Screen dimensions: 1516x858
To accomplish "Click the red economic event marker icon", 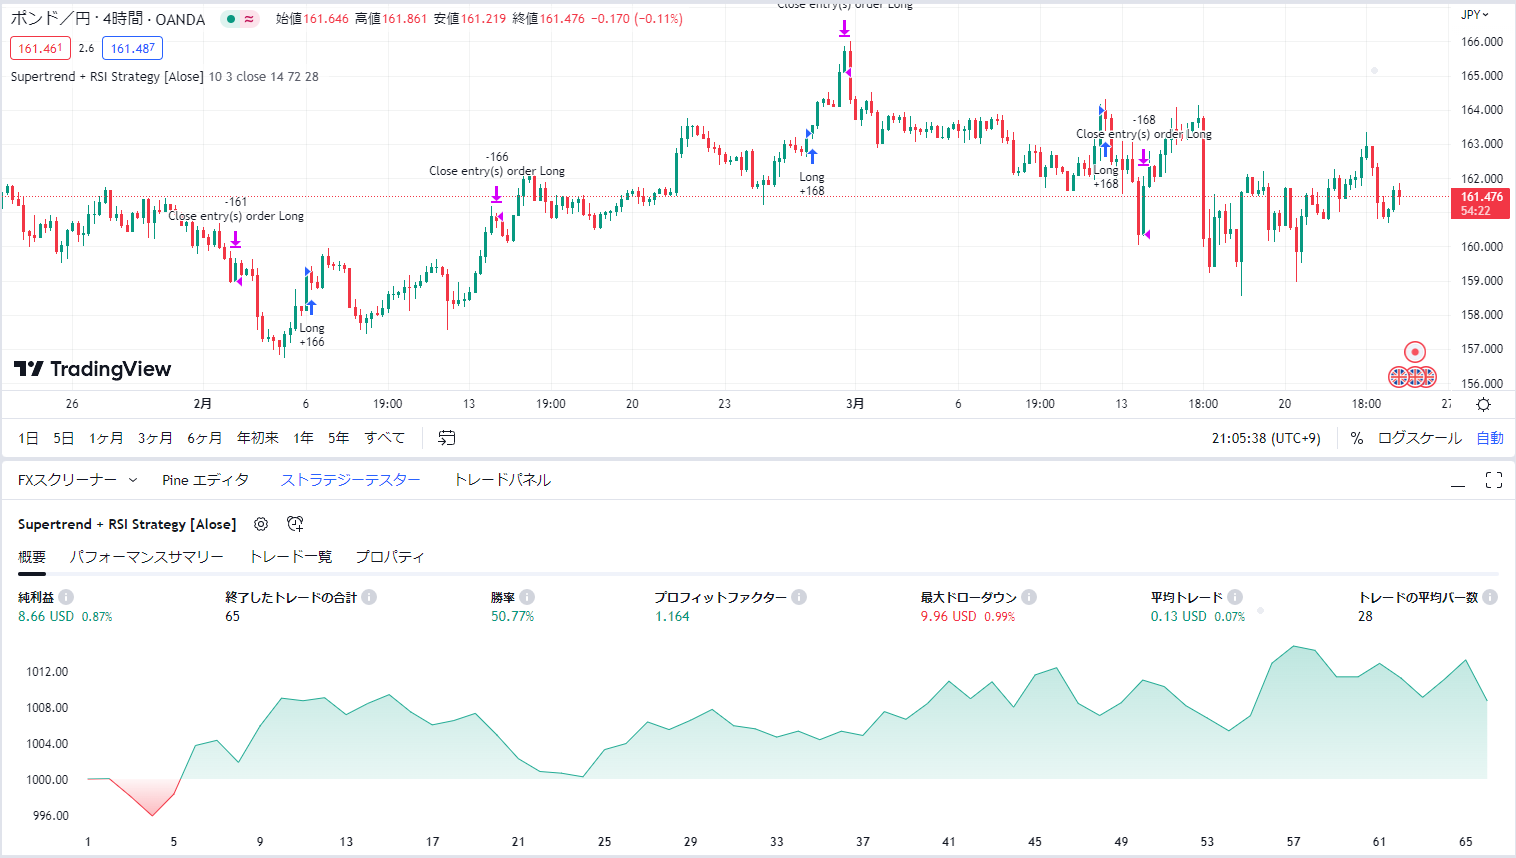I will [1414, 352].
